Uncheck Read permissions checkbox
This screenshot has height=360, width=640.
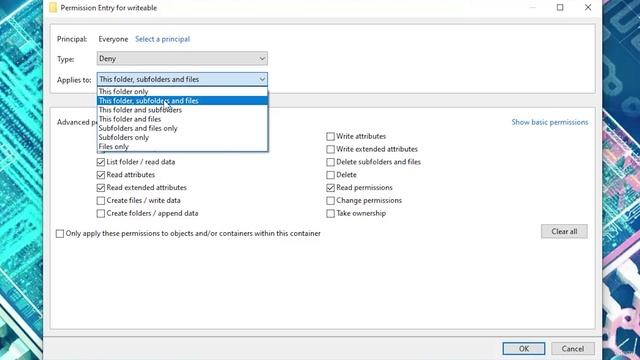pos(331,188)
